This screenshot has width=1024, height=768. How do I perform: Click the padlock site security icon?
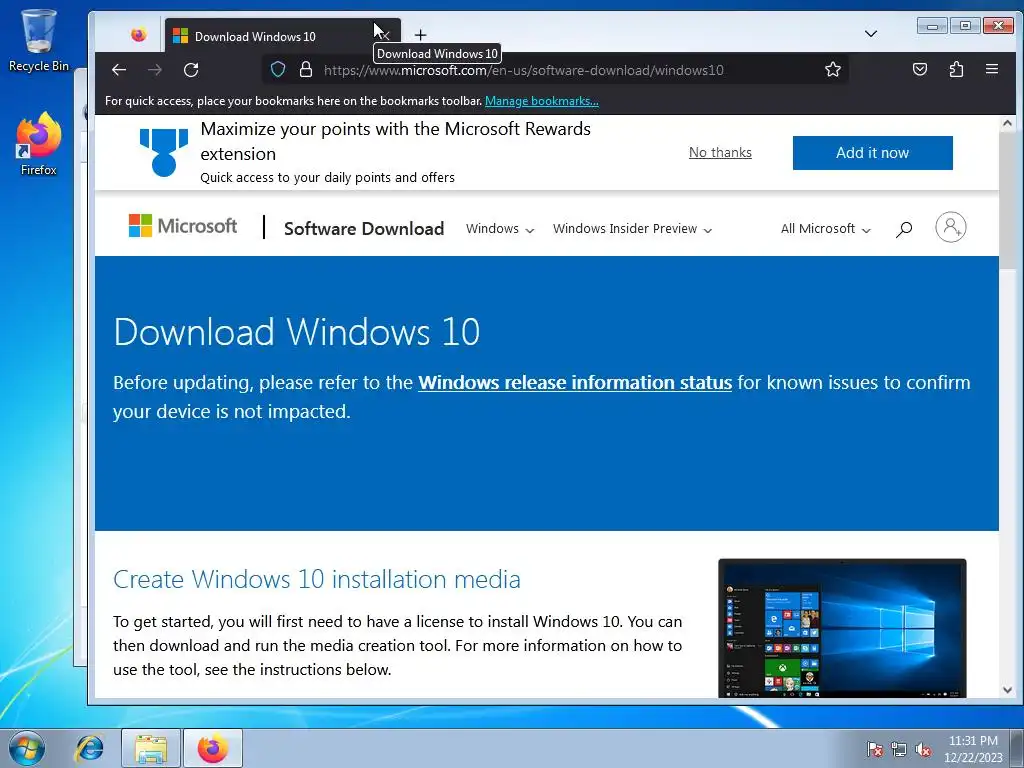pyautogui.click(x=306, y=70)
